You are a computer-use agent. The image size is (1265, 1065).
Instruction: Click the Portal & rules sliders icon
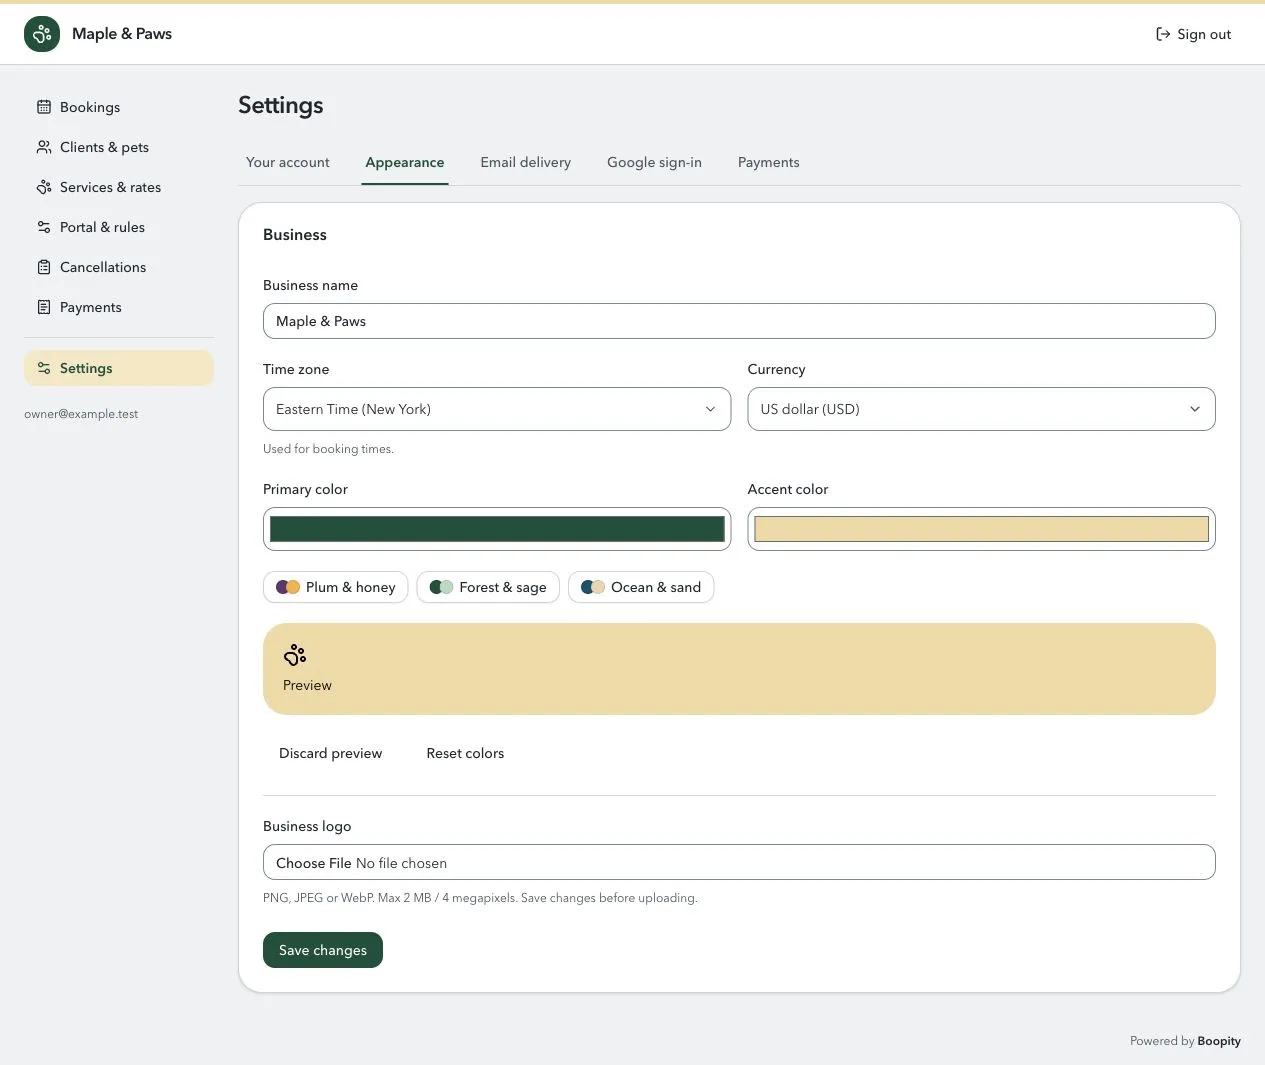44,227
